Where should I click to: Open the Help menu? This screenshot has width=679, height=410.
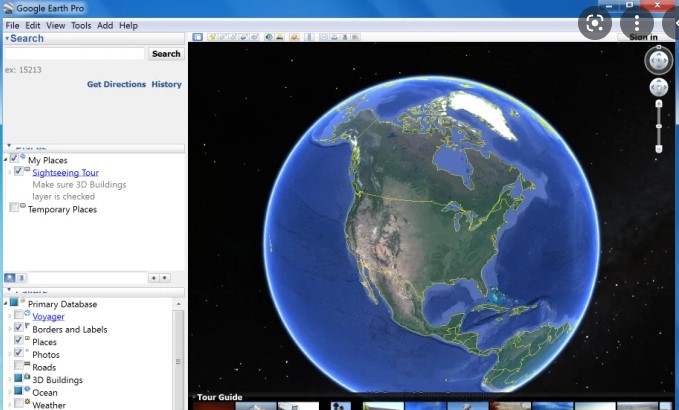pos(128,26)
